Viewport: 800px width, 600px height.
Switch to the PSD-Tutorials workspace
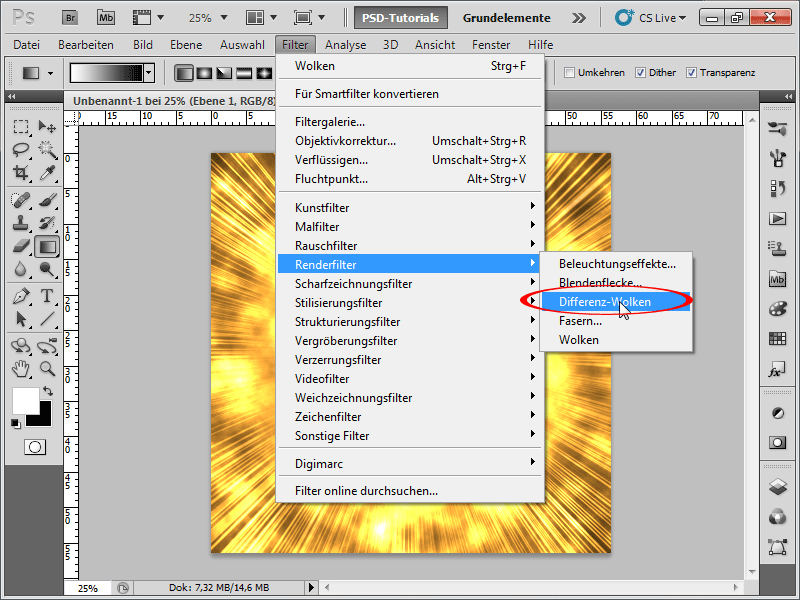(x=401, y=18)
